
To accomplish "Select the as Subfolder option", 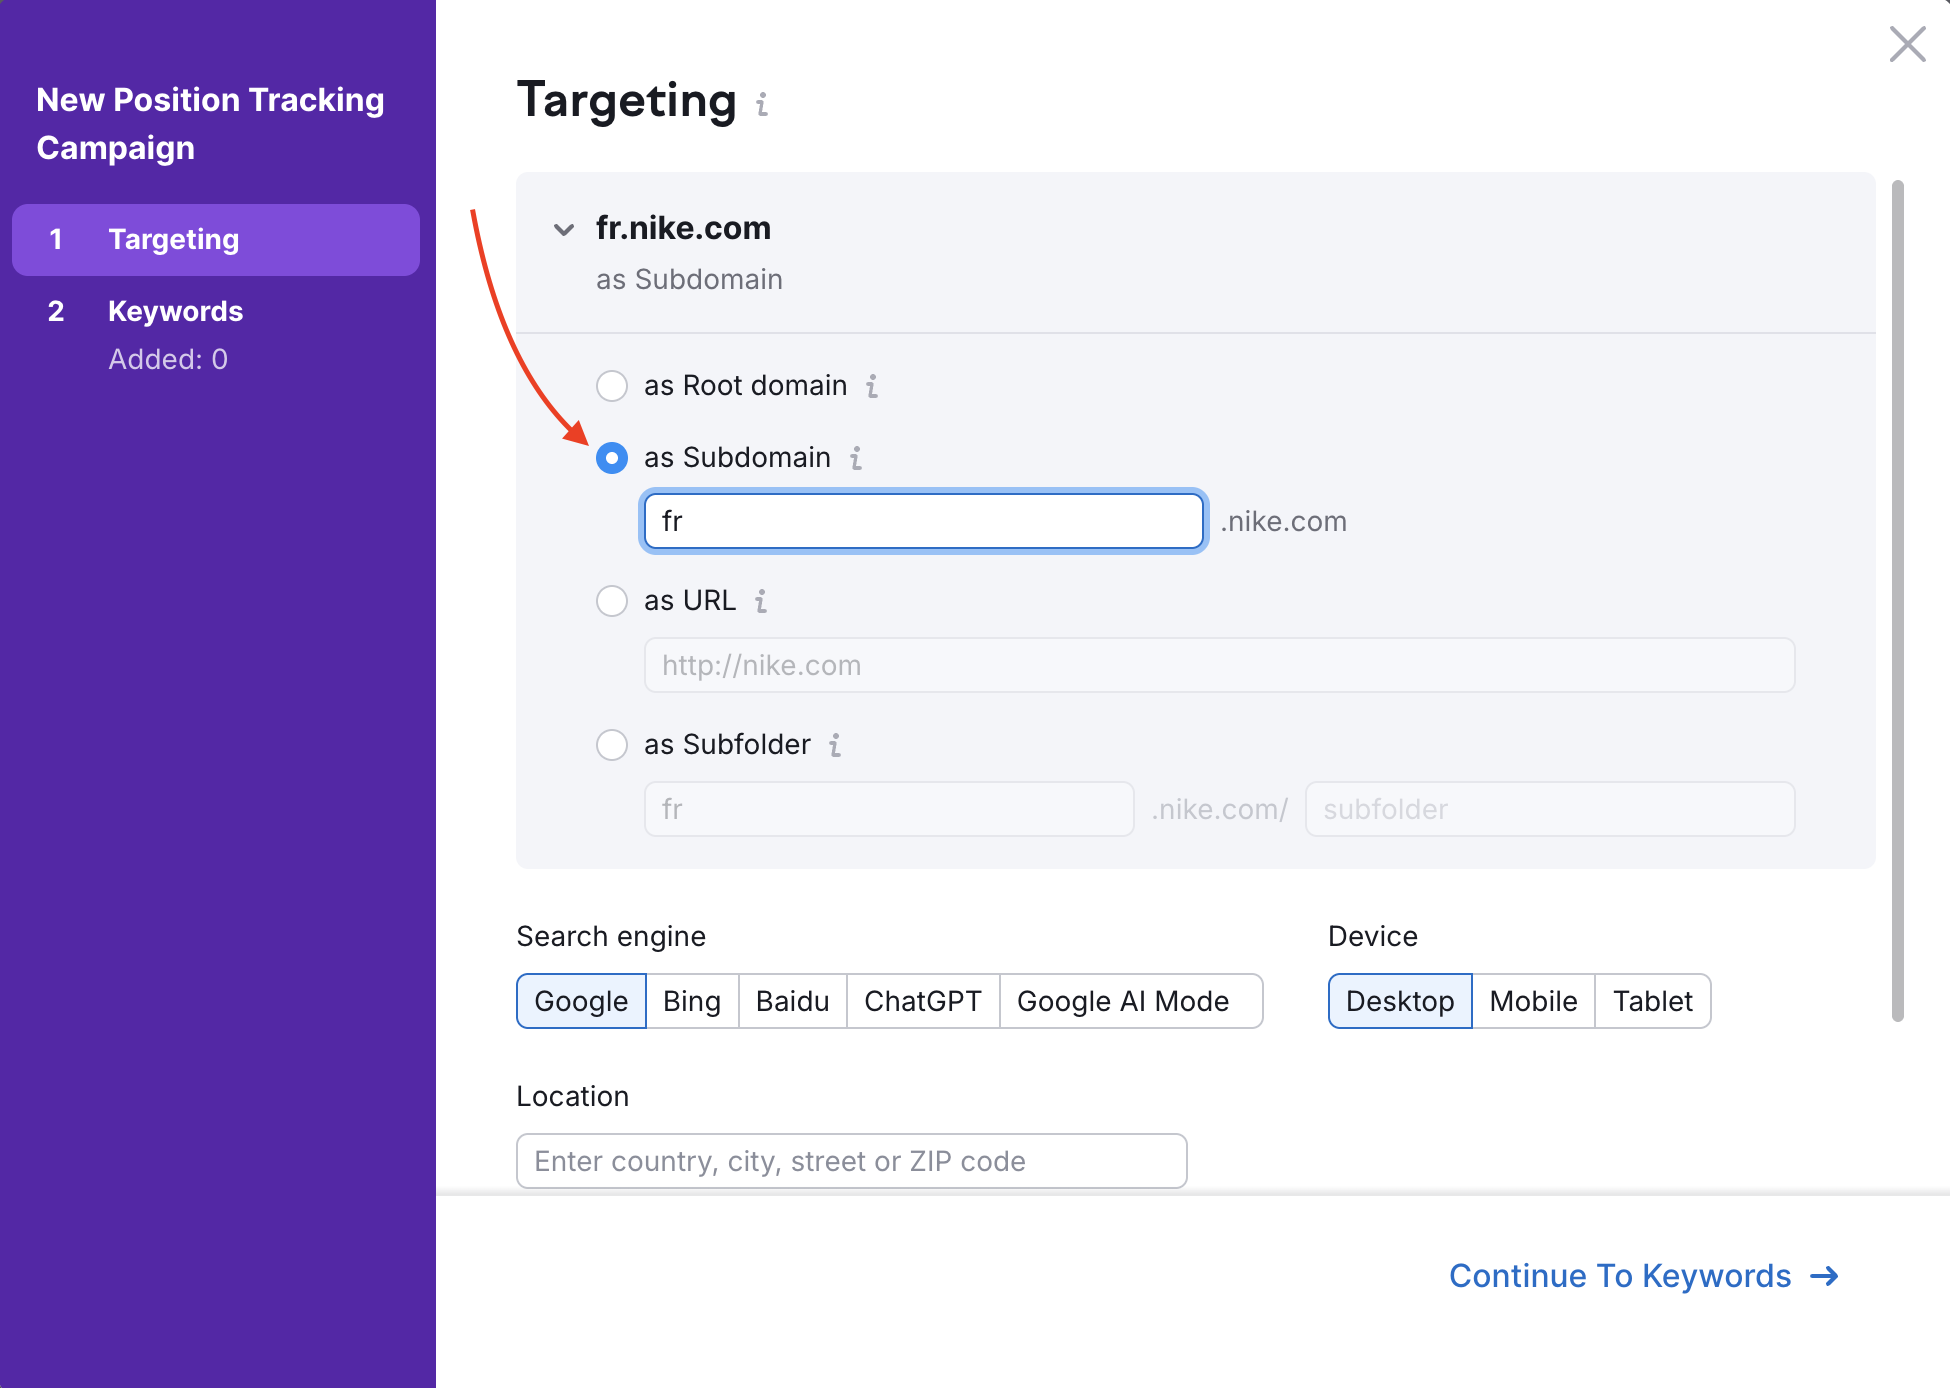I will point(611,745).
